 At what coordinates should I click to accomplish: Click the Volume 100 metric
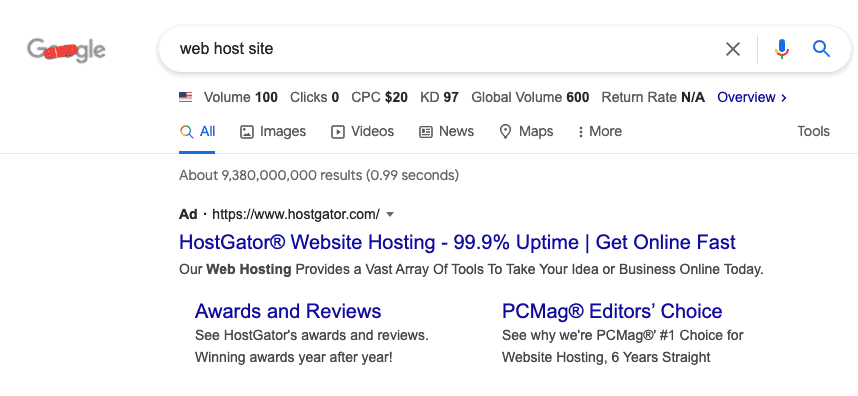[241, 97]
